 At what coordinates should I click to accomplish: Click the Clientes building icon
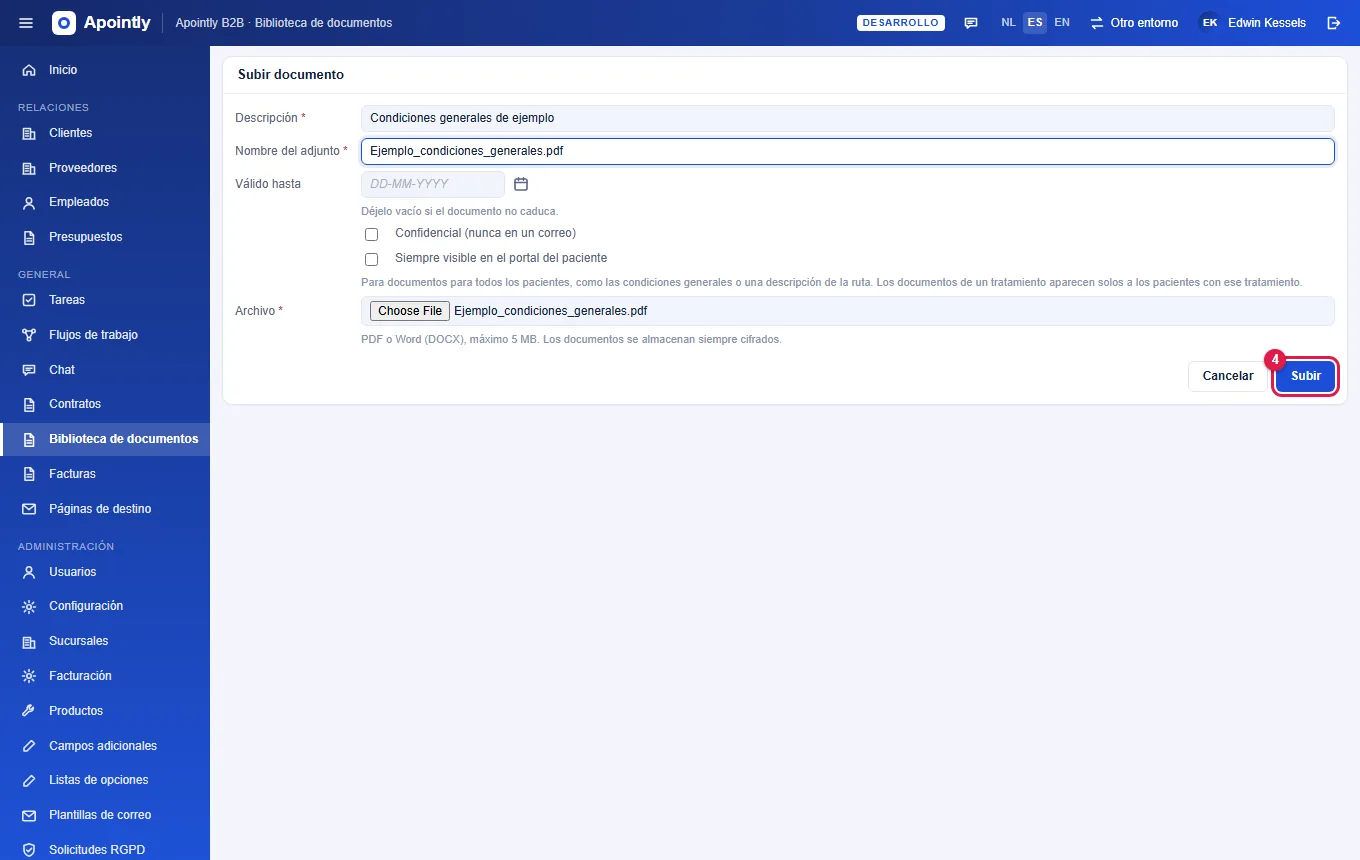coord(29,133)
